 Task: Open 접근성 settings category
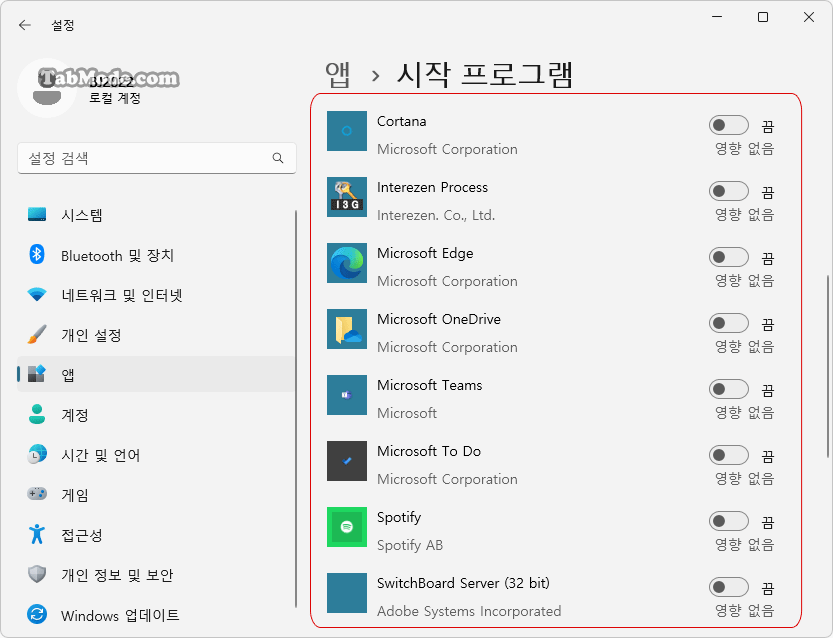coord(156,534)
